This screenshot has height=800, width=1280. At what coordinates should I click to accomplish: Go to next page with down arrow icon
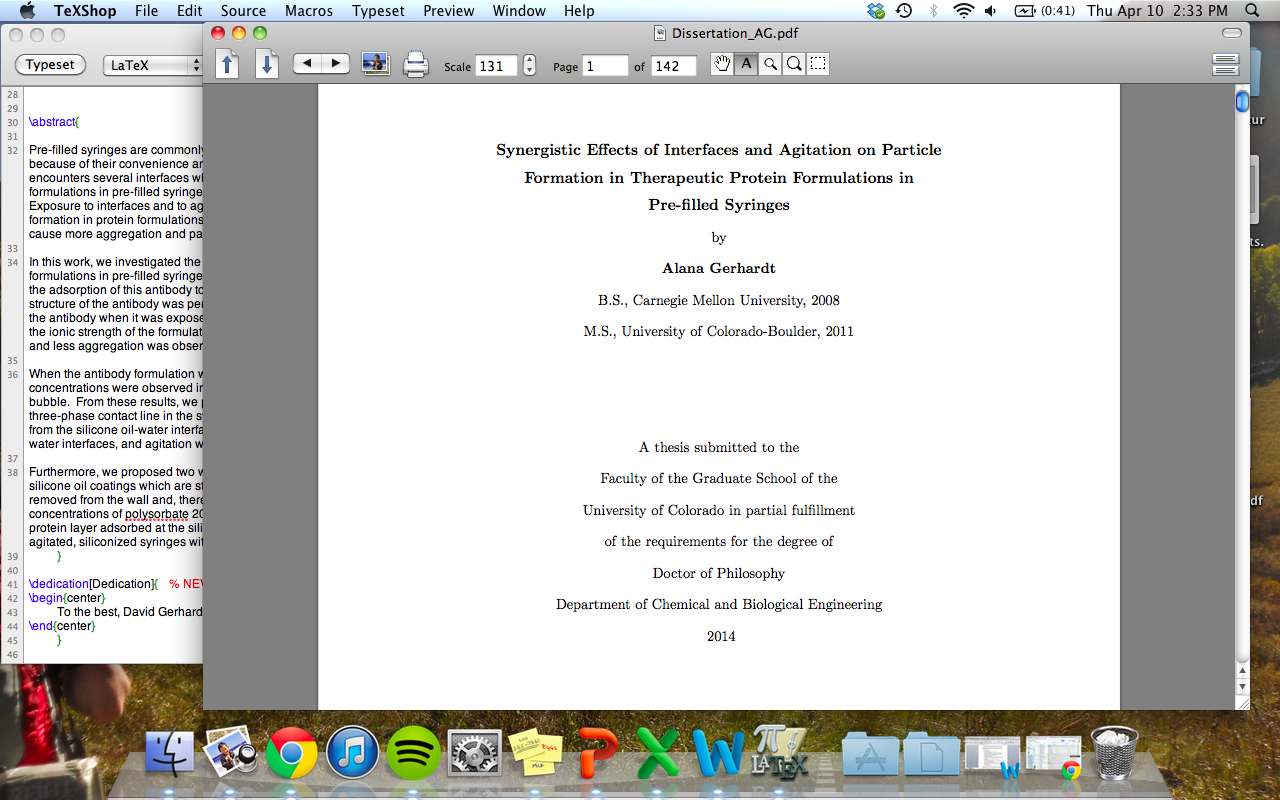[267, 65]
